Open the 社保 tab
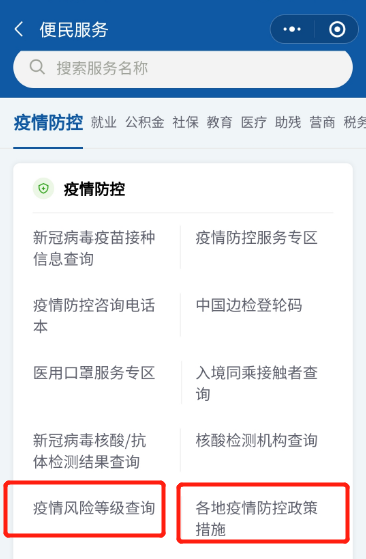This screenshot has width=366, height=559. click(x=185, y=122)
